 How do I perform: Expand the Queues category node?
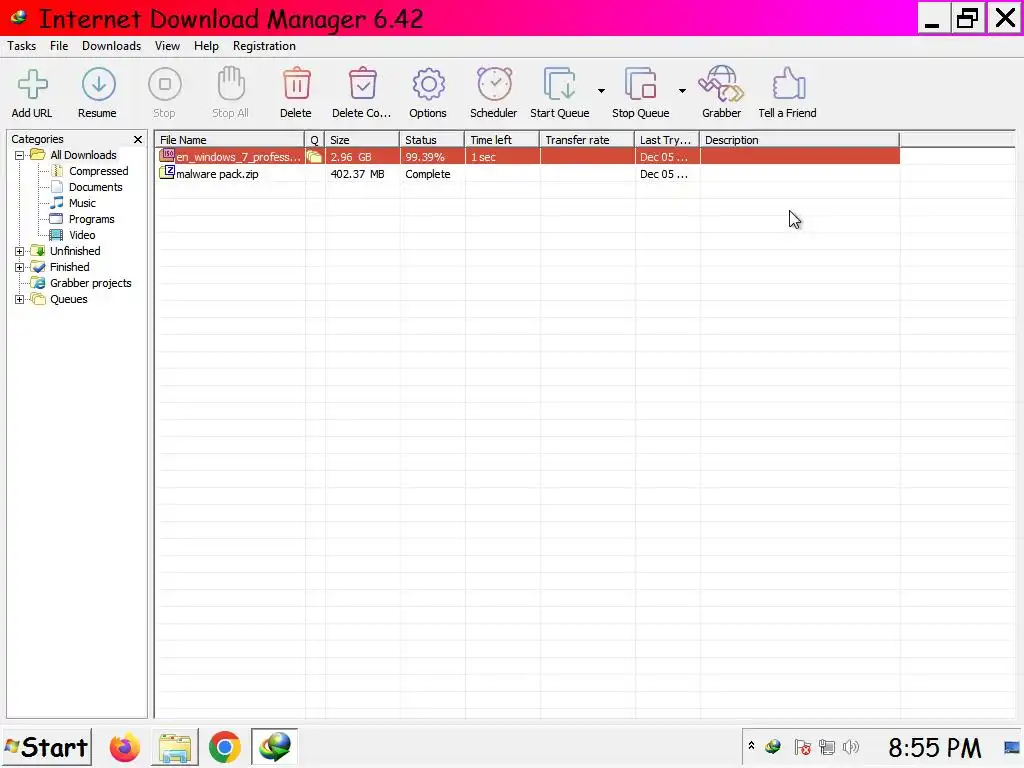[20, 299]
